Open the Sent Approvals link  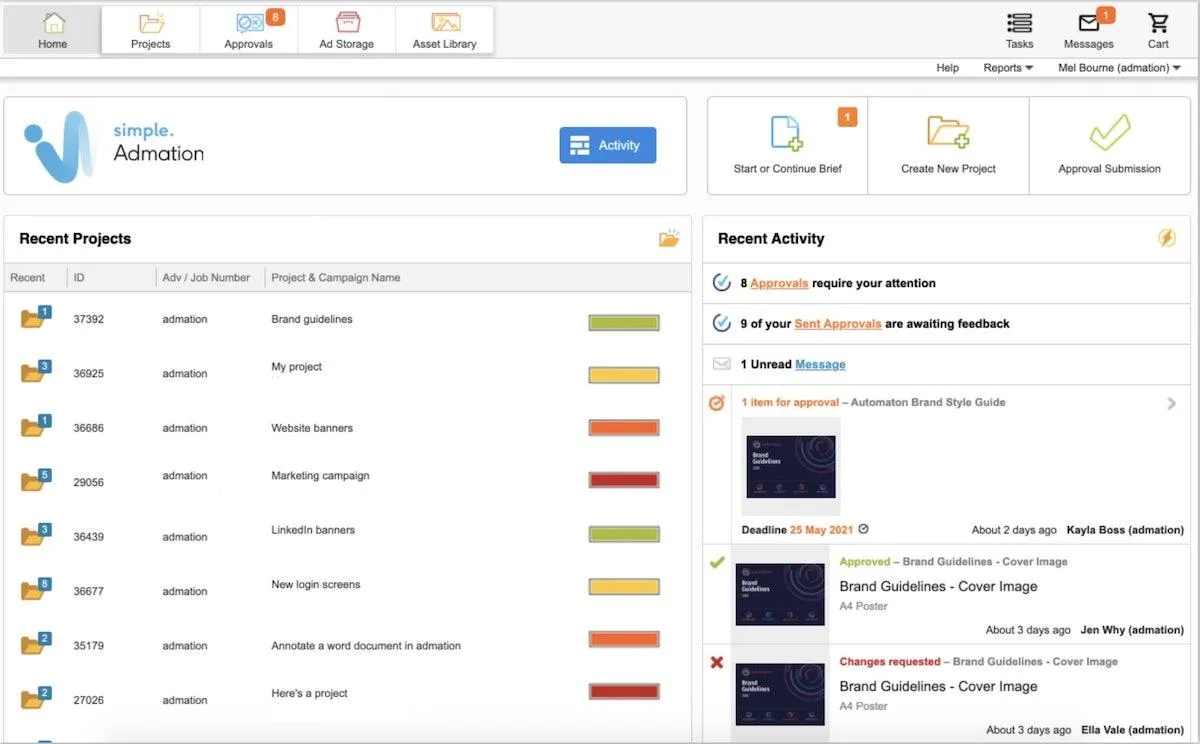838,324
